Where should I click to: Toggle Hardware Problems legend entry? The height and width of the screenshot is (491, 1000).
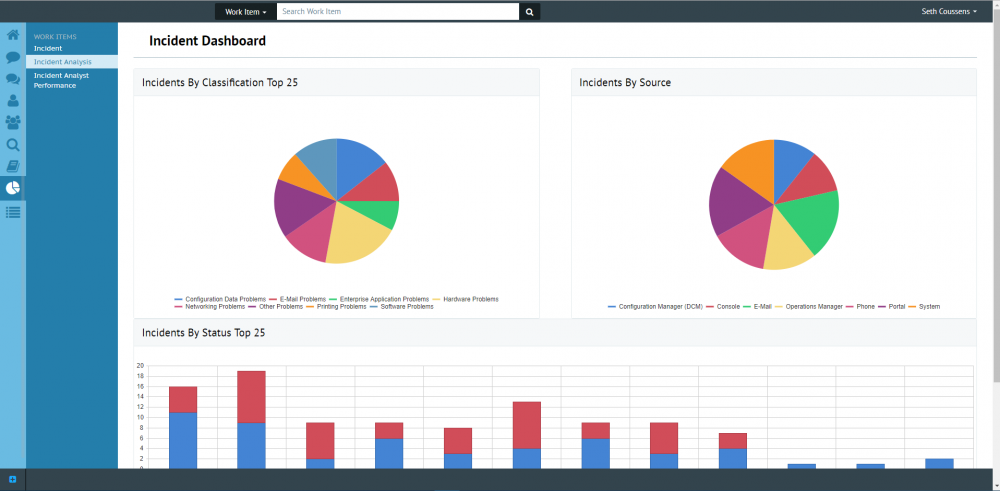click(466, 299)
